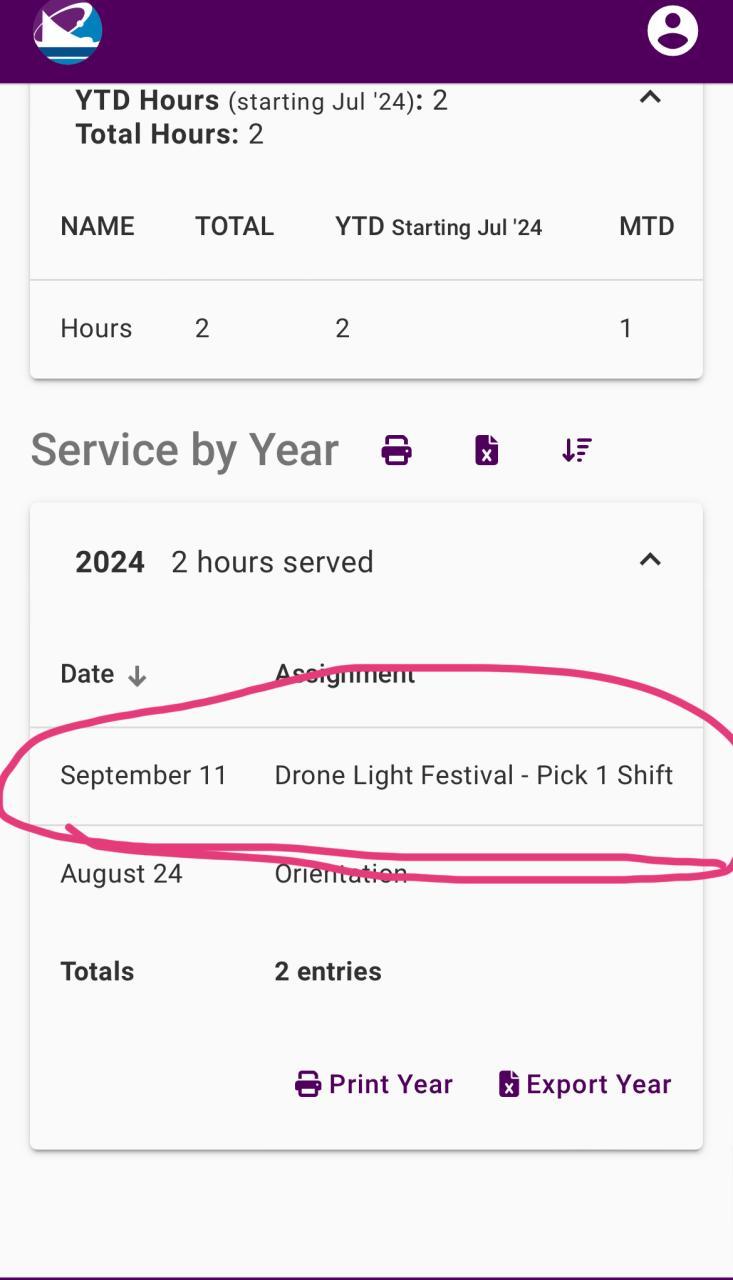Collapse the YTD Hours summary panel
This screenshot has height=1280, width=733.
650,97
